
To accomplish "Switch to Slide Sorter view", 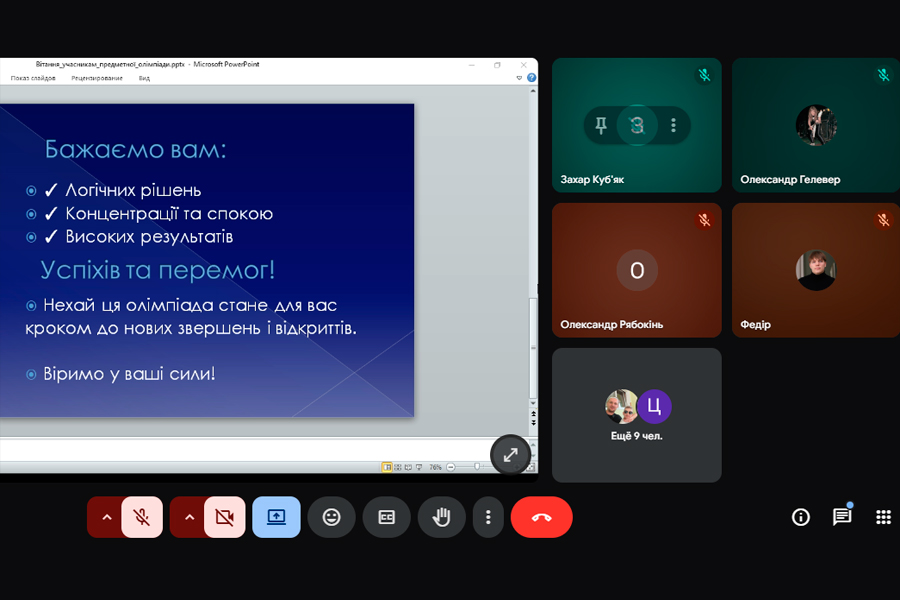I will (398, 467).
